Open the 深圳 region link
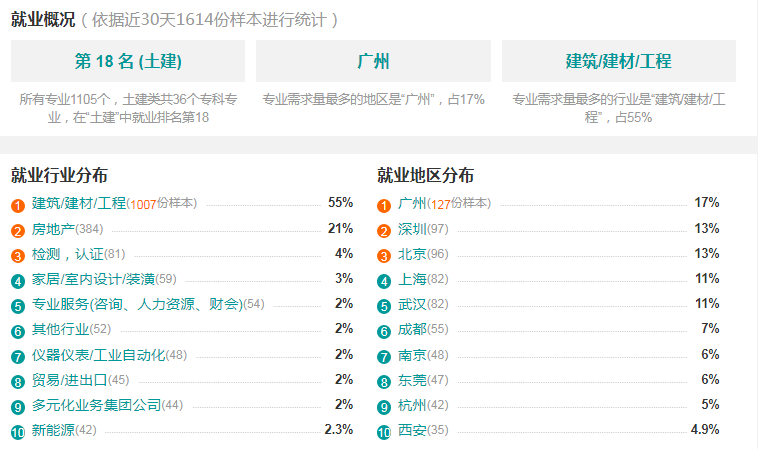Screen dimensions: 758x449 point(412,229)
